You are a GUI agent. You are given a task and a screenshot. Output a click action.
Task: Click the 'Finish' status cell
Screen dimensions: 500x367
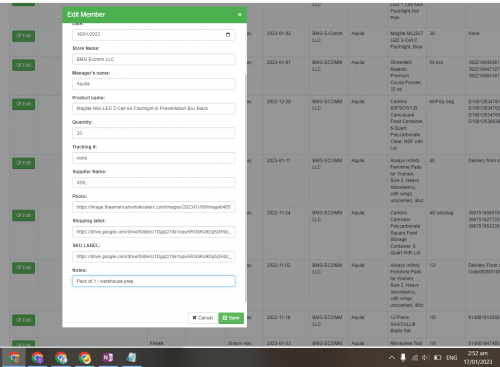tap(156, 343)
